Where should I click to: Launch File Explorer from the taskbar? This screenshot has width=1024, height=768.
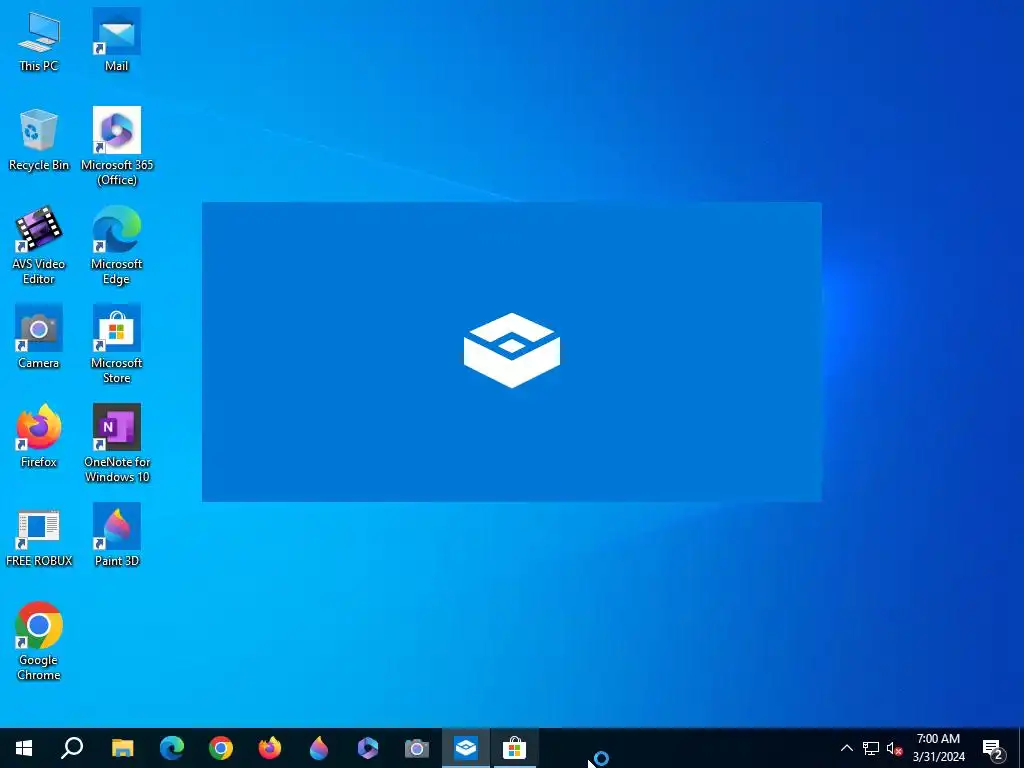122,748
